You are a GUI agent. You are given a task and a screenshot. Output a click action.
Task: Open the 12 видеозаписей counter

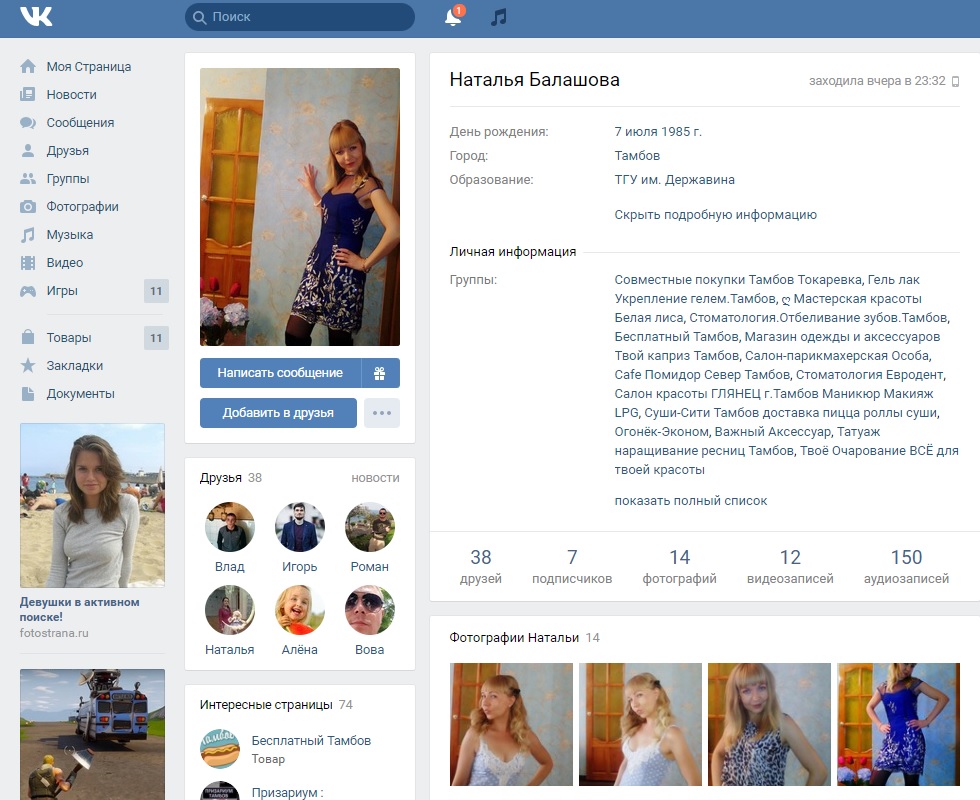tap(790, 566)
